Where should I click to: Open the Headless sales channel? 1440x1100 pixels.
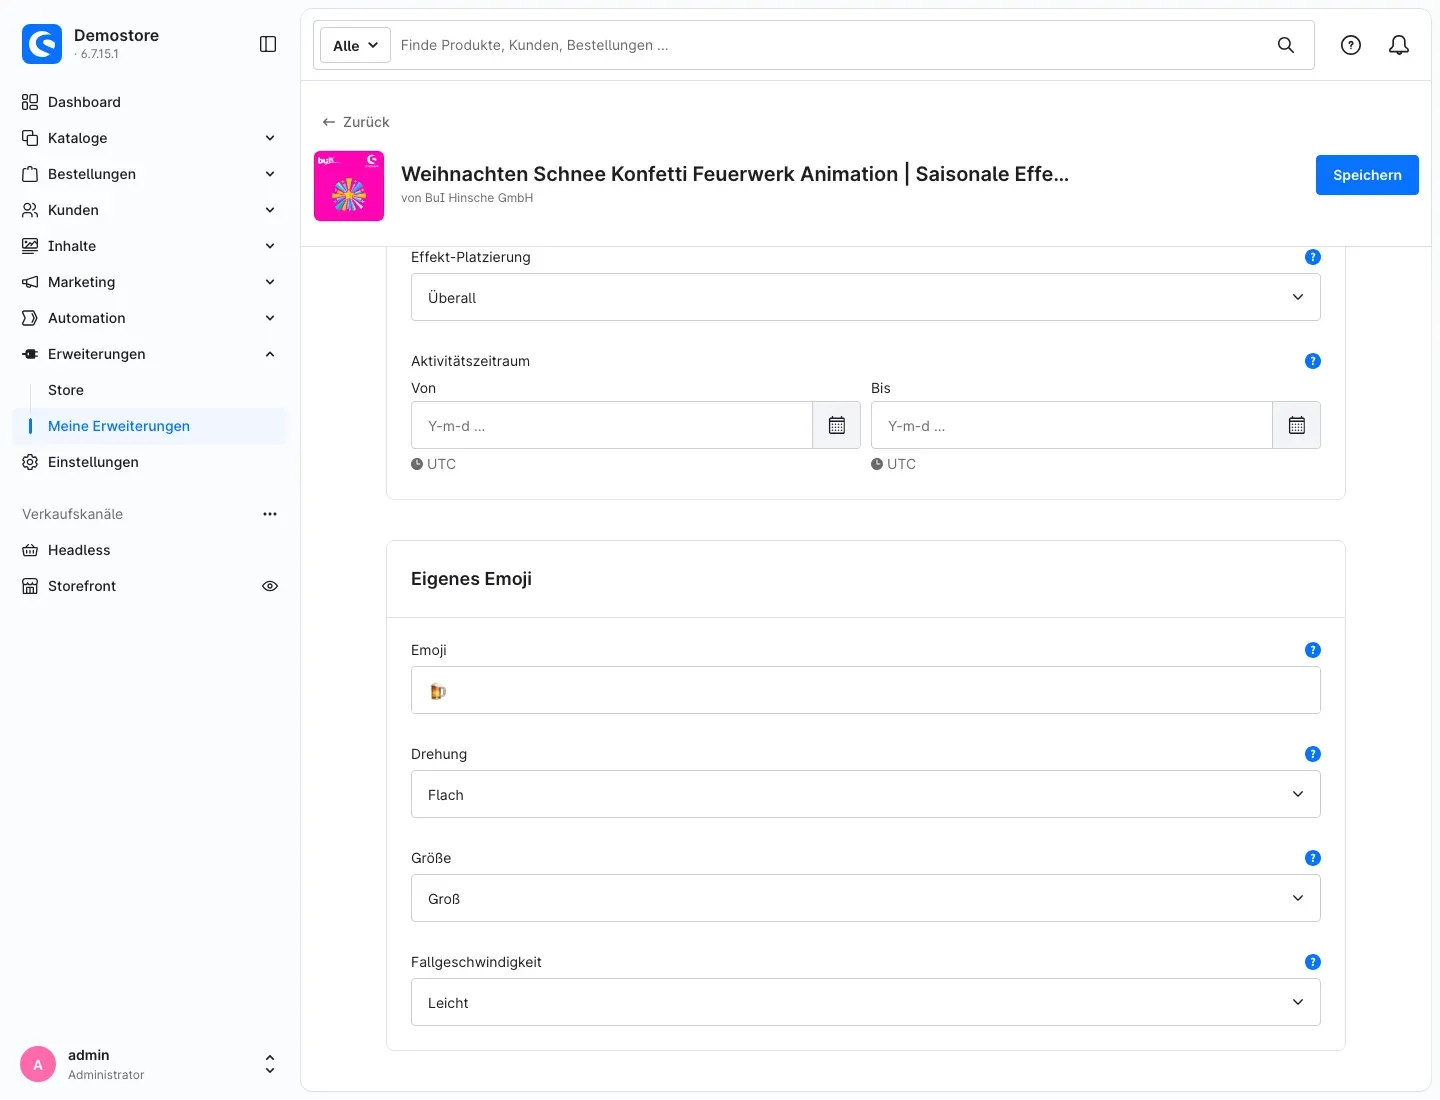150,550
